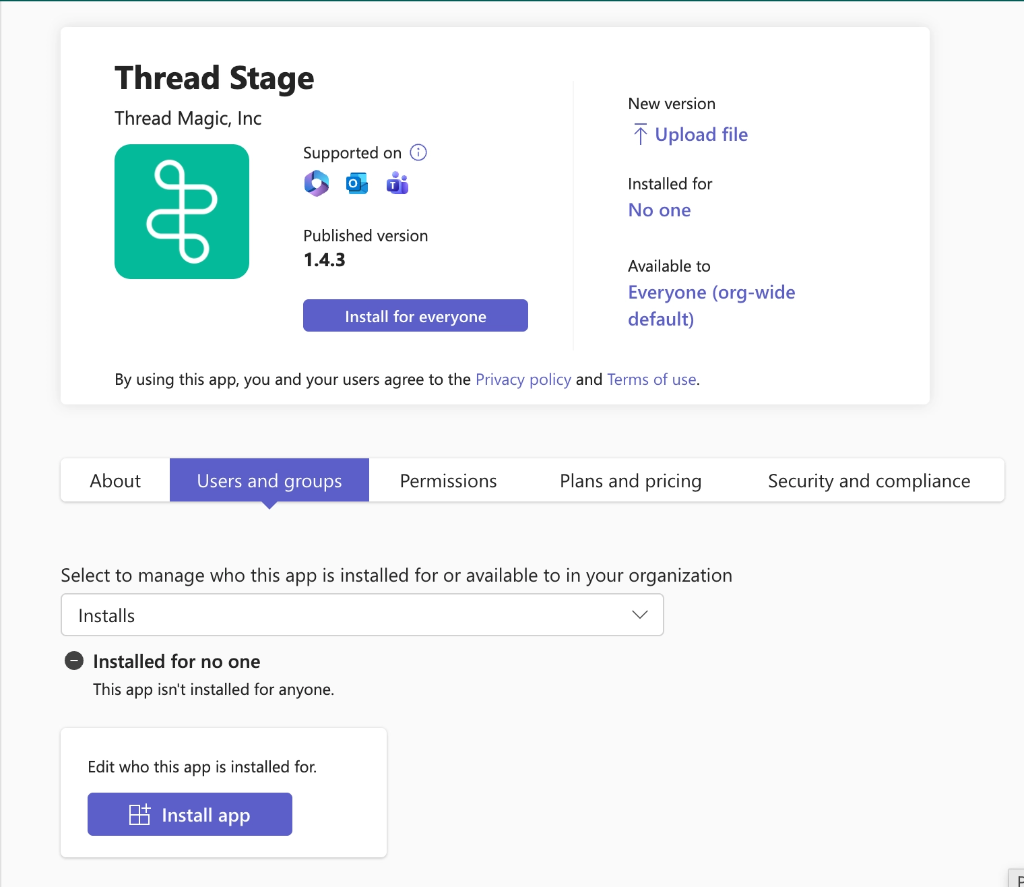Open the Installs combo box
The height and width of the screenshot is (887, 1024).
(x=362, y=615)
